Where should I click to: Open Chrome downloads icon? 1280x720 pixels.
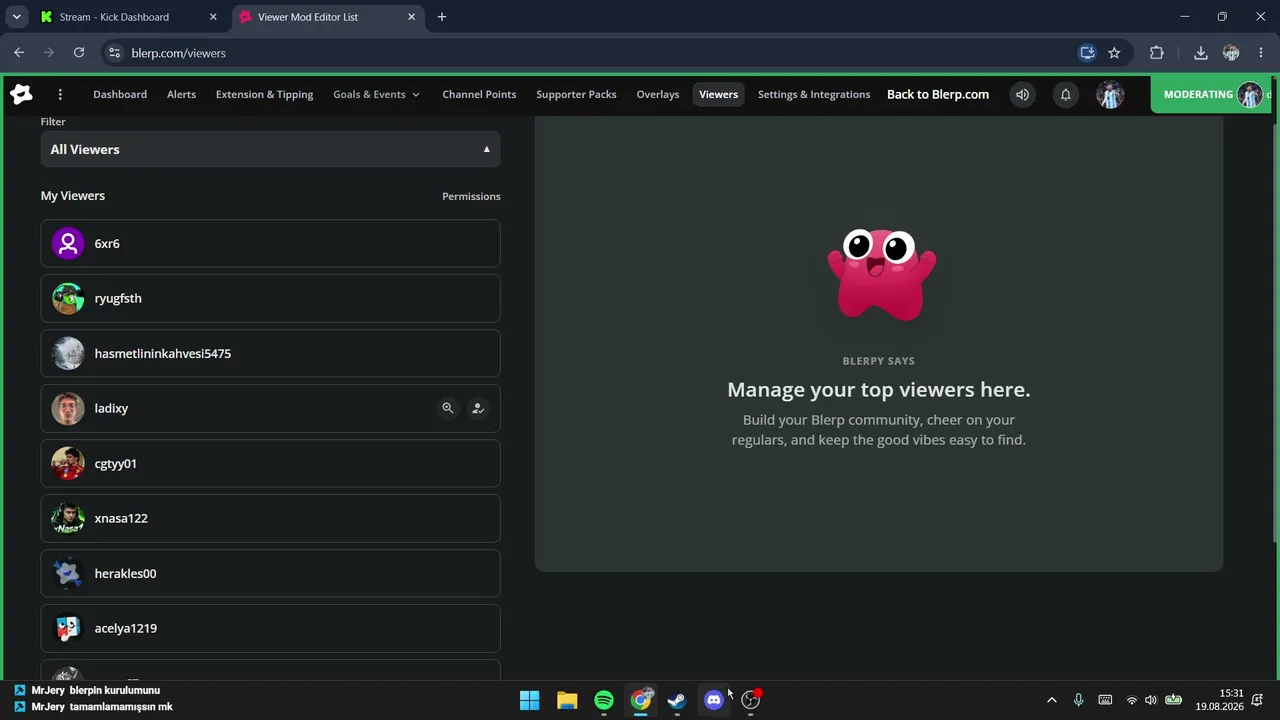pyautogui.click(x=1201, y=53)
